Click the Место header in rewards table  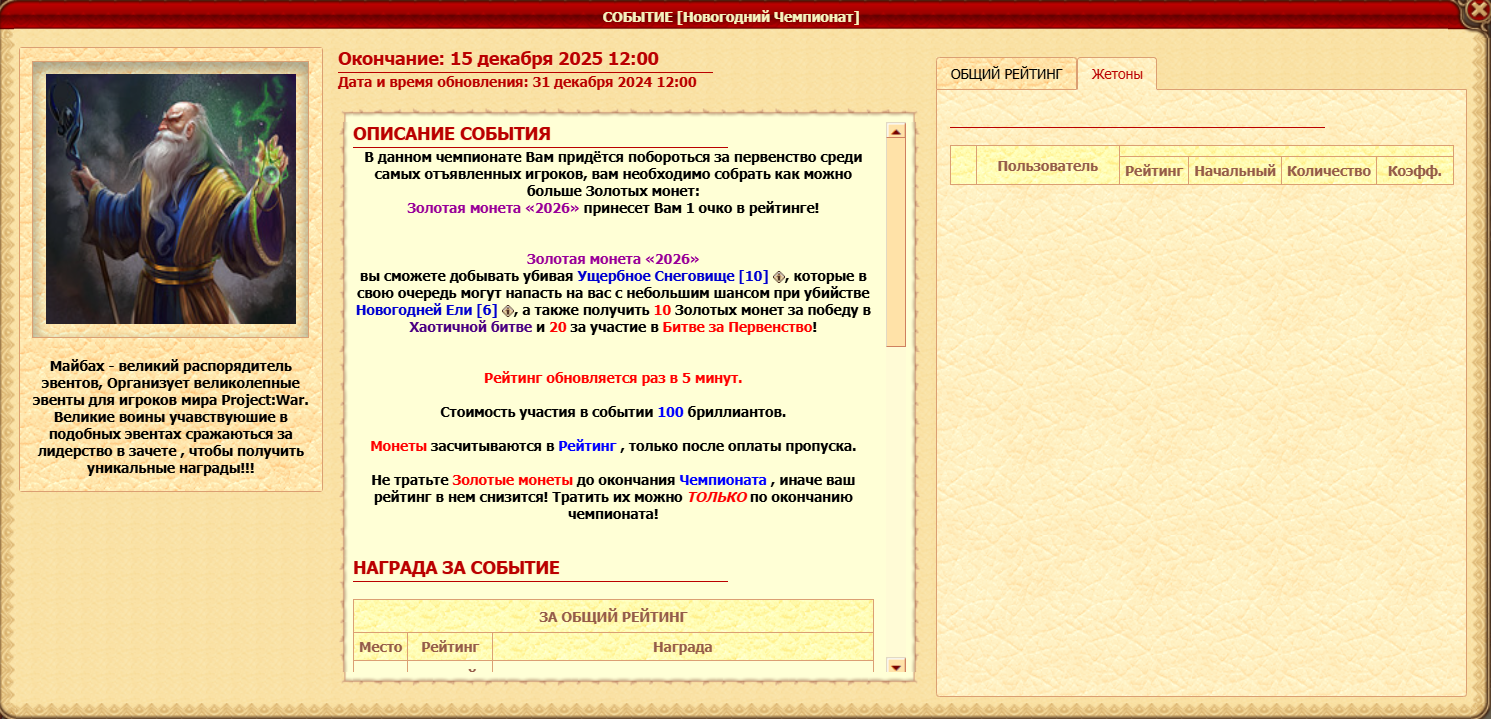[x=380, y=647]
